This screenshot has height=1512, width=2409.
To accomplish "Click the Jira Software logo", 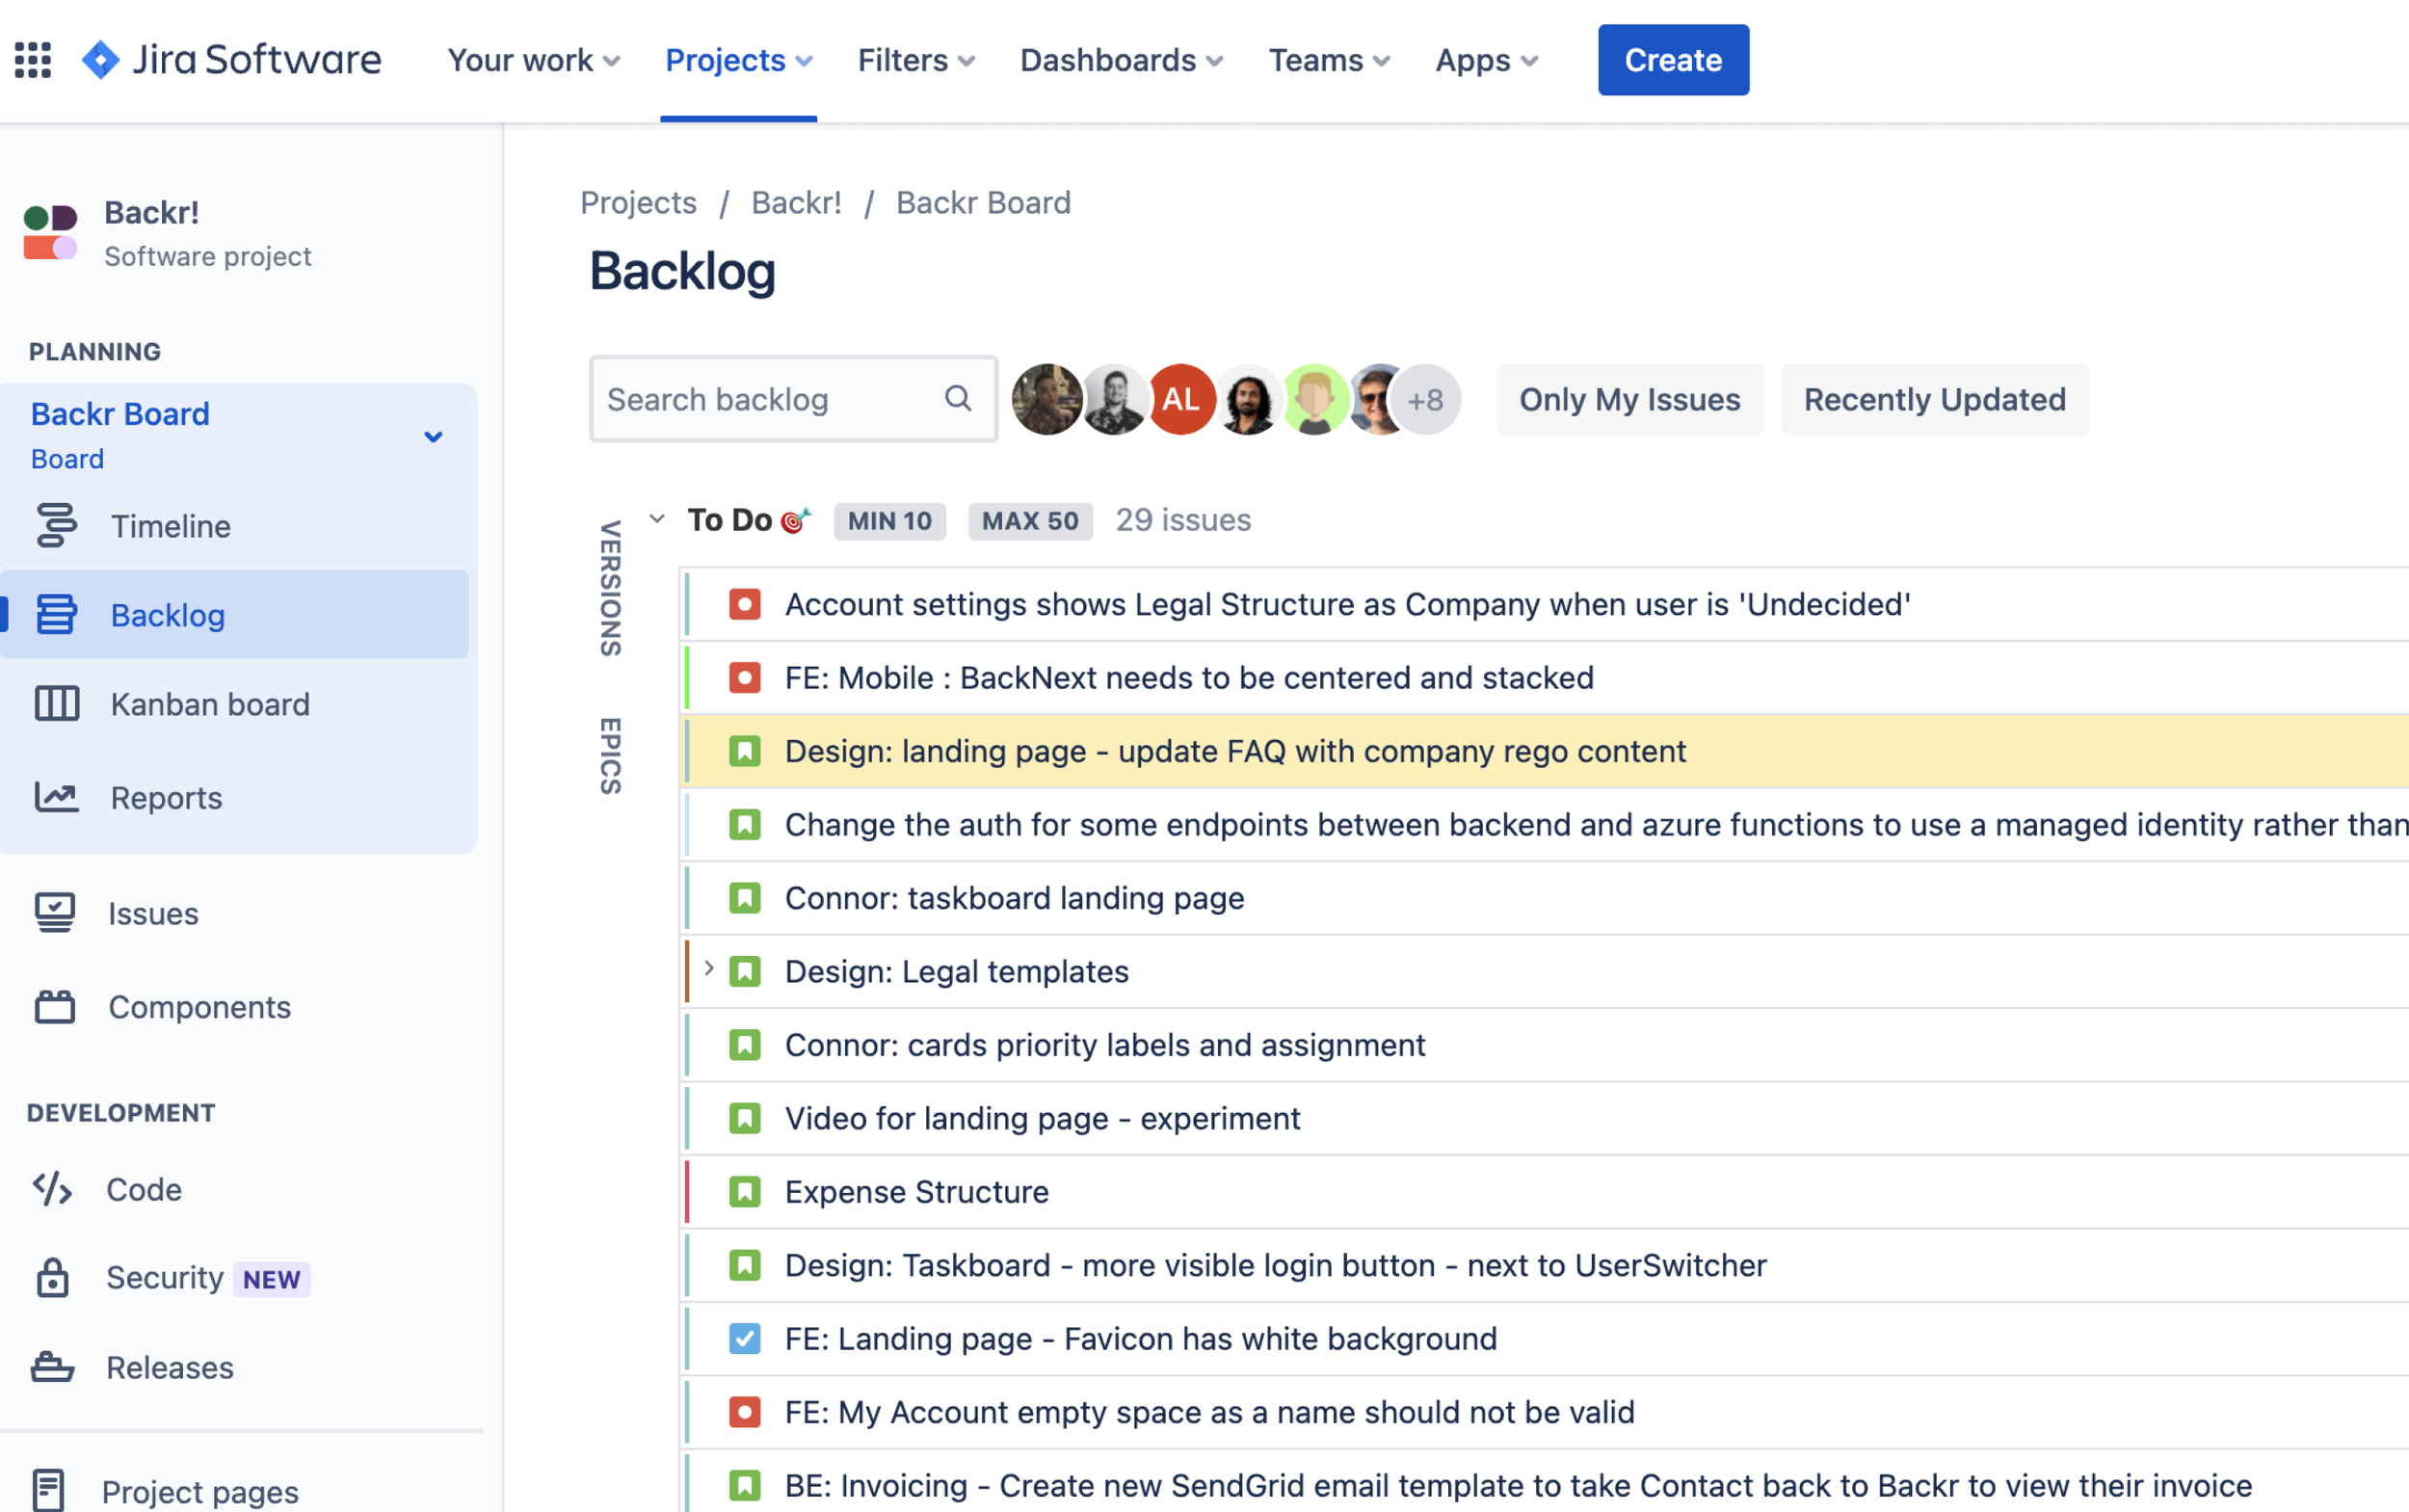I will 231,60.
